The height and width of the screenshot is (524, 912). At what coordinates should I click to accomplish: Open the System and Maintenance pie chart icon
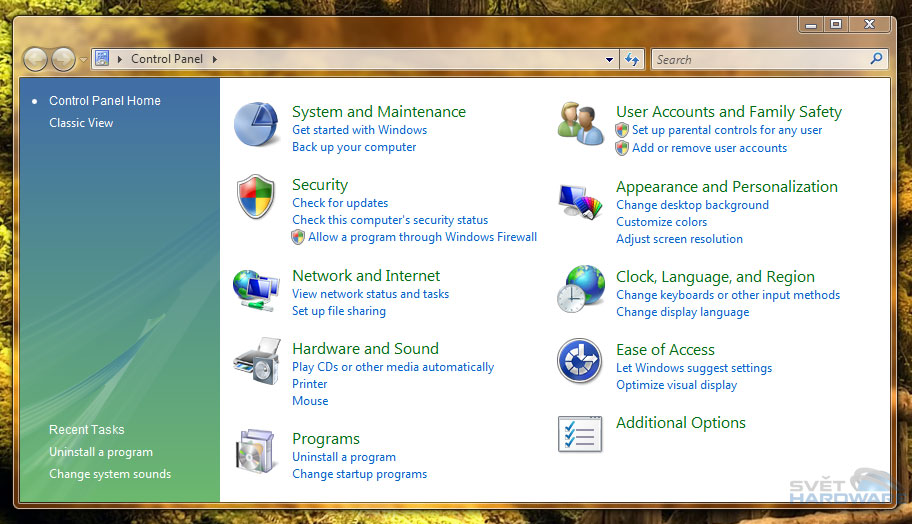(x=257, y=124)
